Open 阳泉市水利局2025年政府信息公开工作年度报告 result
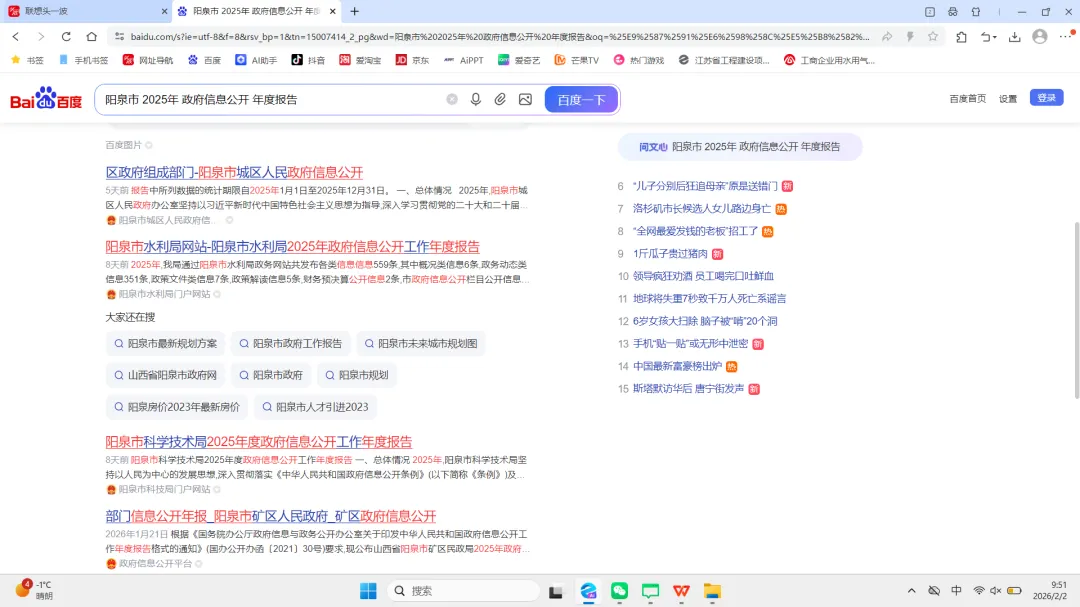1080x607 pixels. 292,246
